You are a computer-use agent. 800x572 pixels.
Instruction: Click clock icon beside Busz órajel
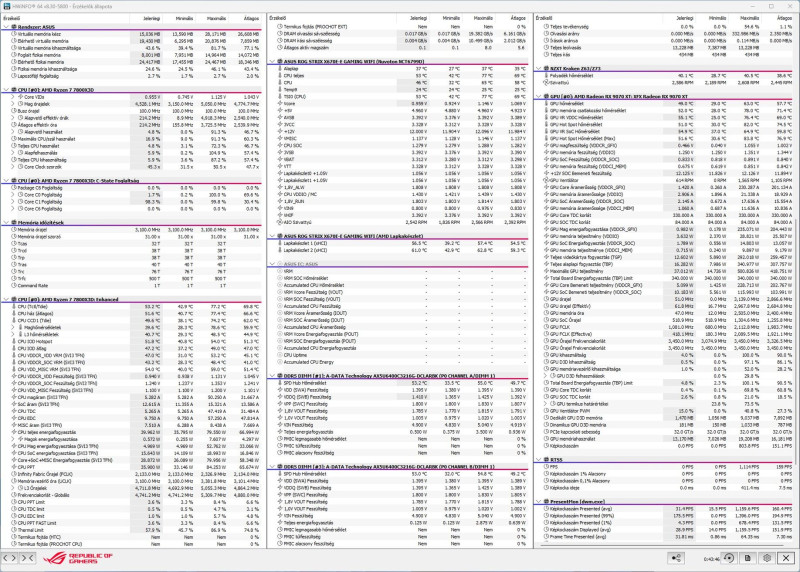(14, 111)
